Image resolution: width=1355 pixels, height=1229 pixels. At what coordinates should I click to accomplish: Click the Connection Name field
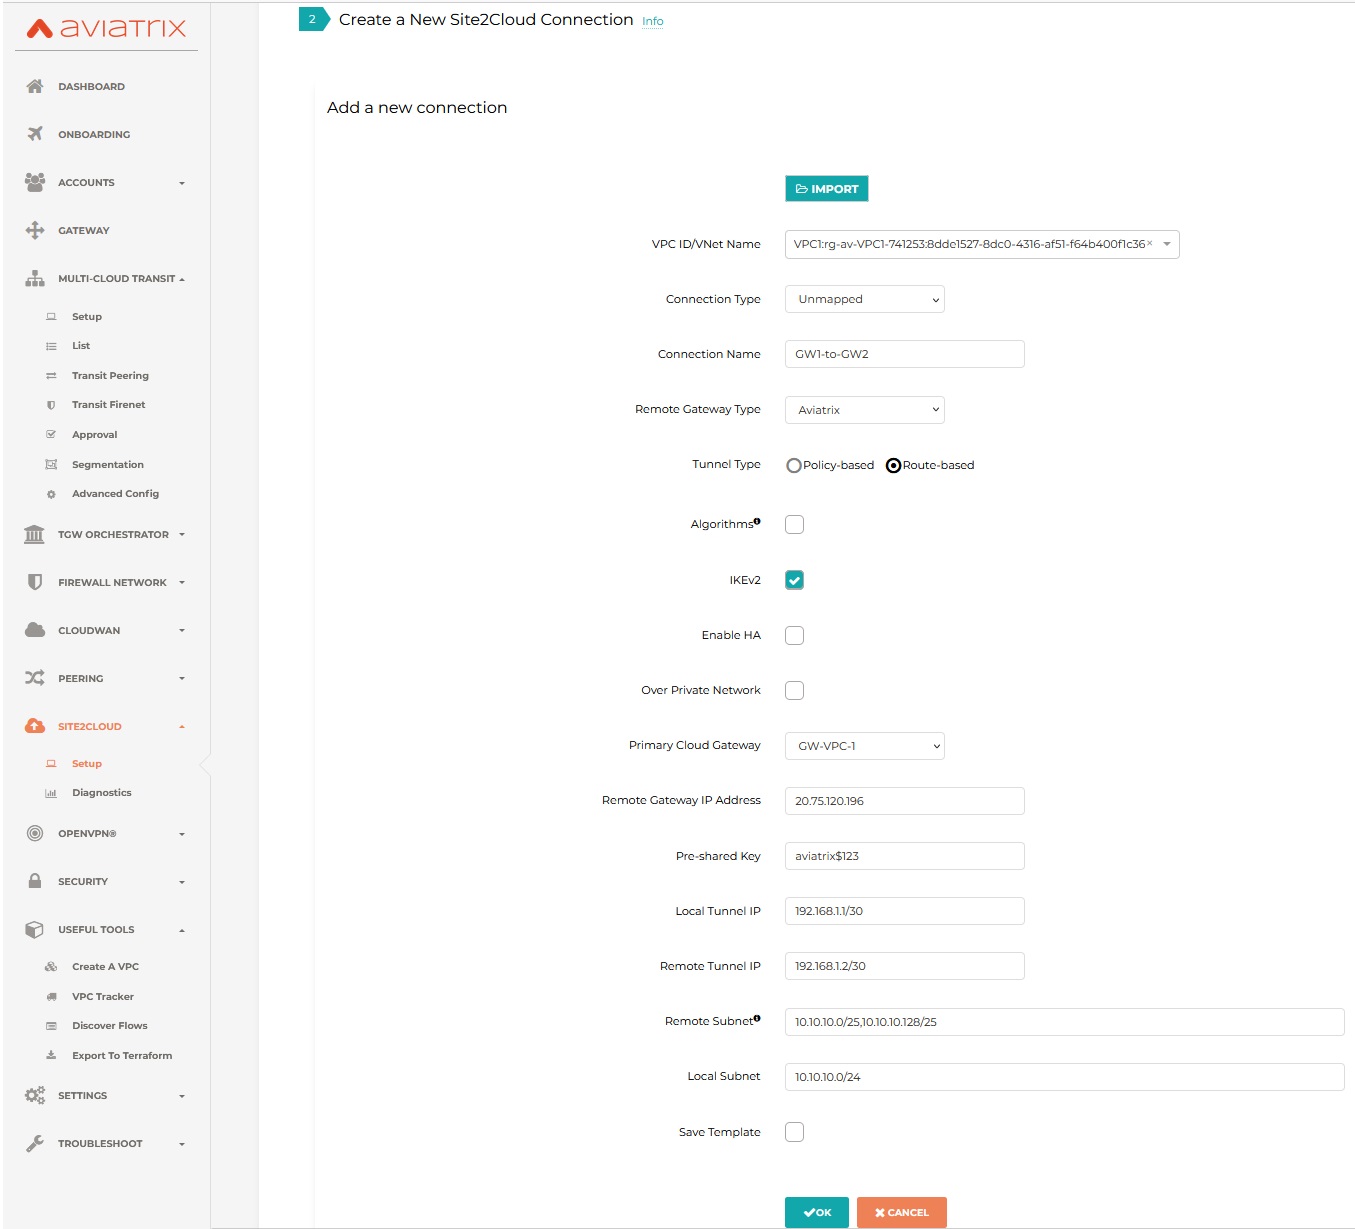coord(905,354)
